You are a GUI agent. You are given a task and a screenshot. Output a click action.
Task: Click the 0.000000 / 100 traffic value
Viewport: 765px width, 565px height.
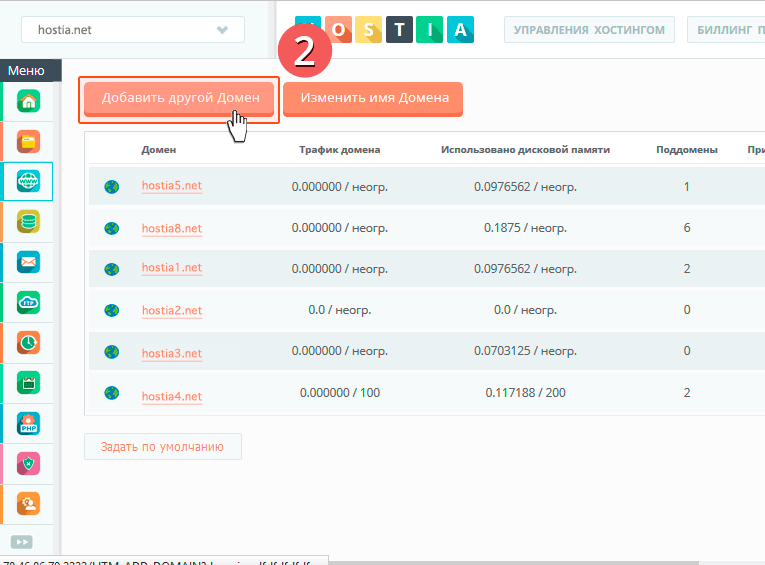(x=340, y=393)
